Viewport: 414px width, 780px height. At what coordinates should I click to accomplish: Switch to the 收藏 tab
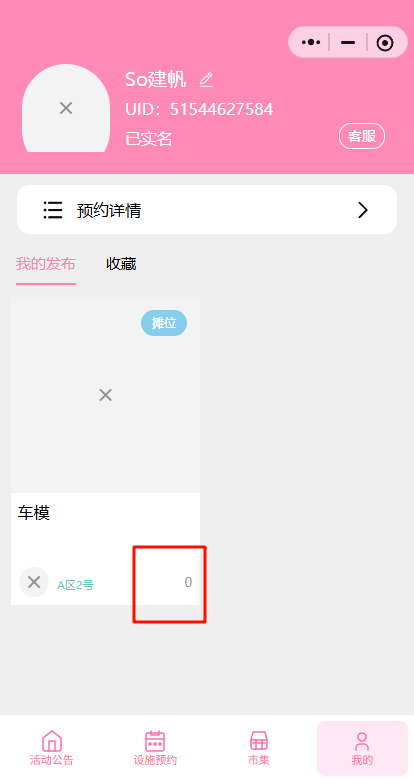121,264
